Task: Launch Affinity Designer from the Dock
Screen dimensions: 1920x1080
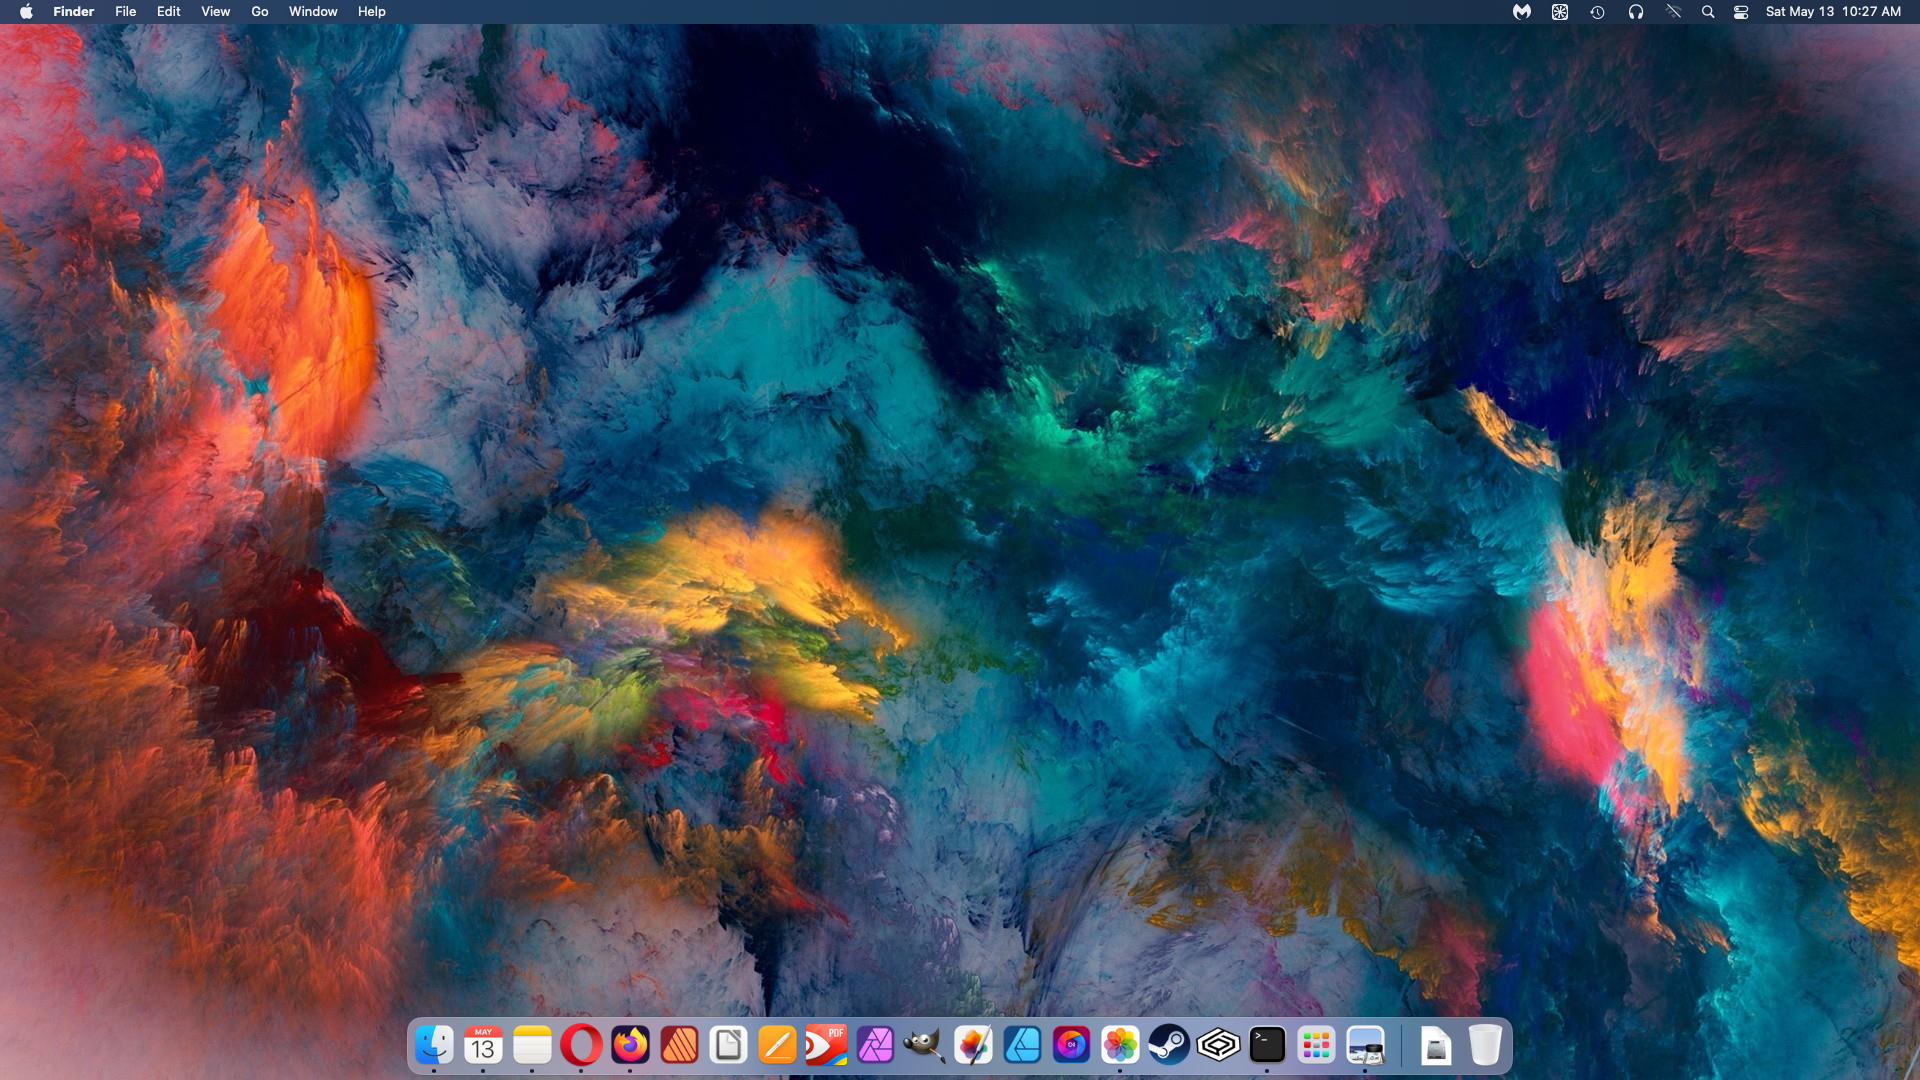Action: (x=1022, y=1046)
